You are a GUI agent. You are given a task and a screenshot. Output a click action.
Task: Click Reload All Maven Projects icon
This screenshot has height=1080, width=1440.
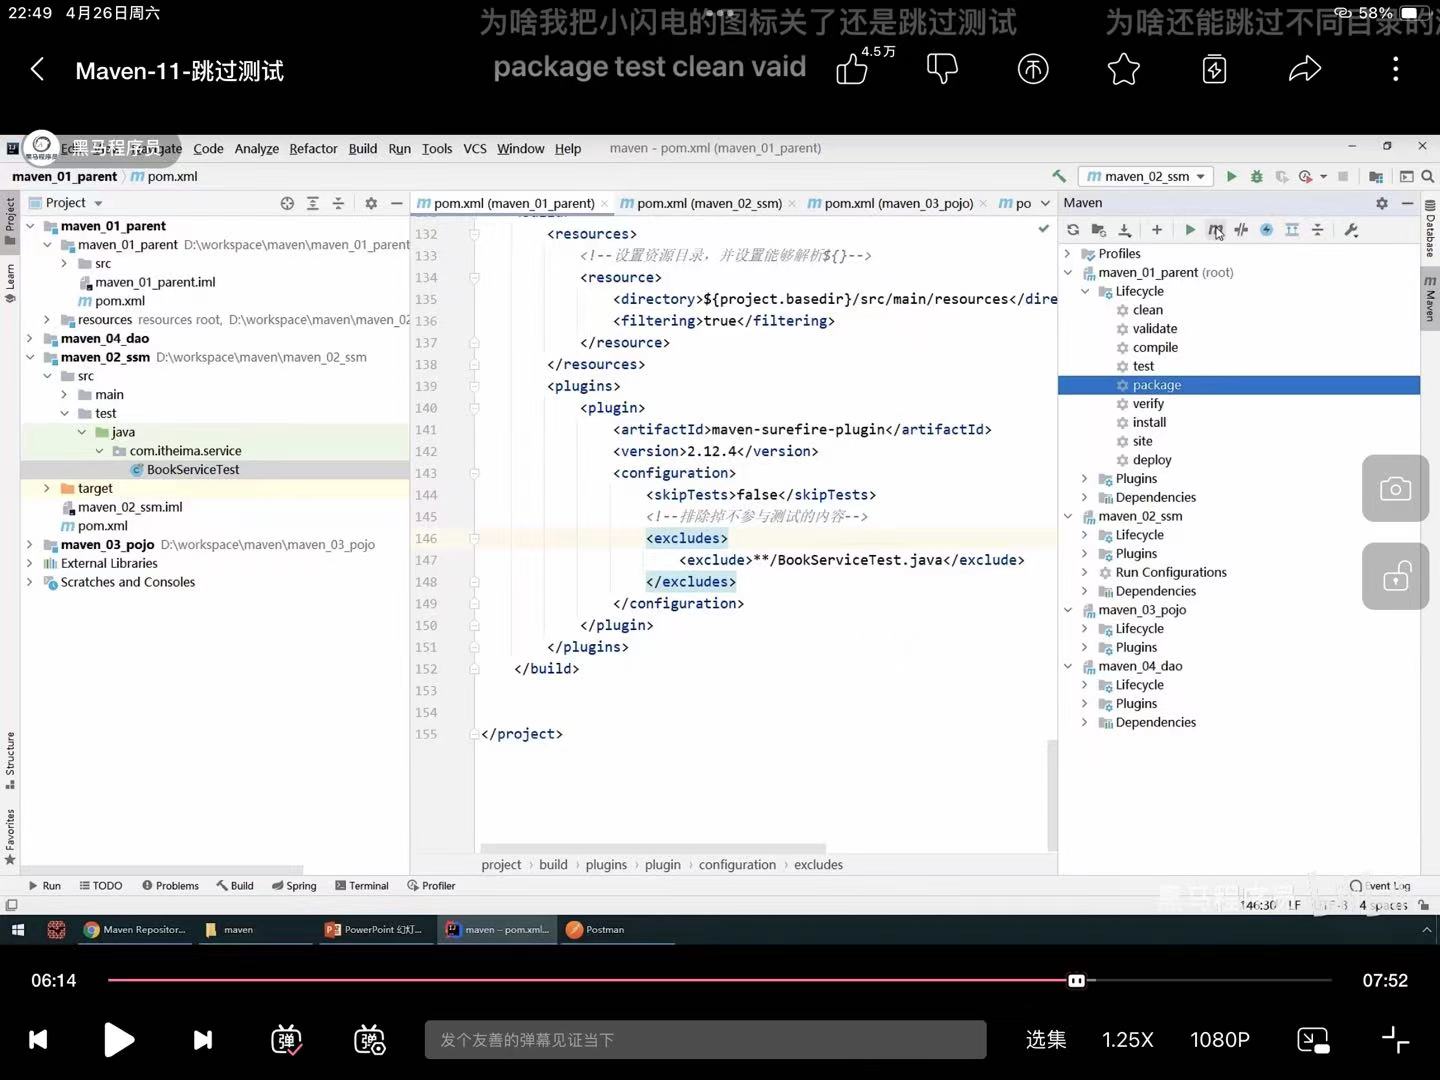pos(1073,230)
